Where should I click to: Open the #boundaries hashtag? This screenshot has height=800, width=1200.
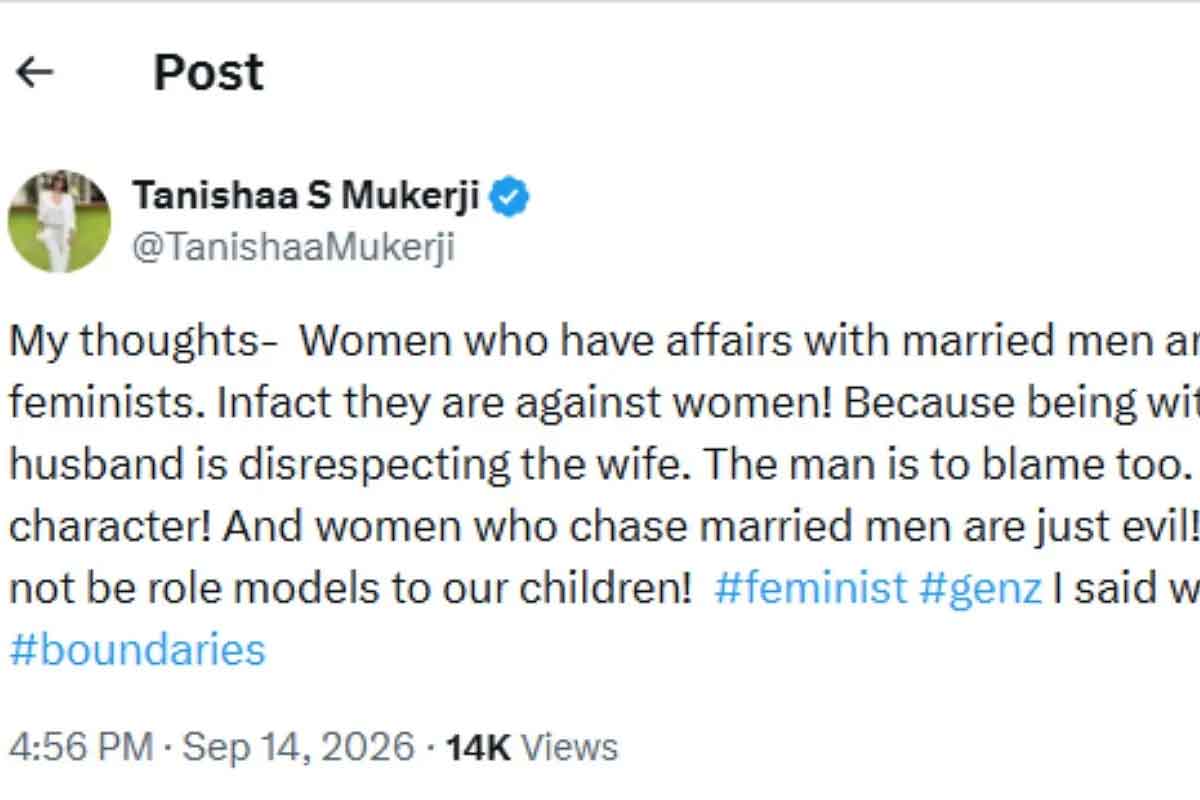pyautogui.click(x=138, y=650)
